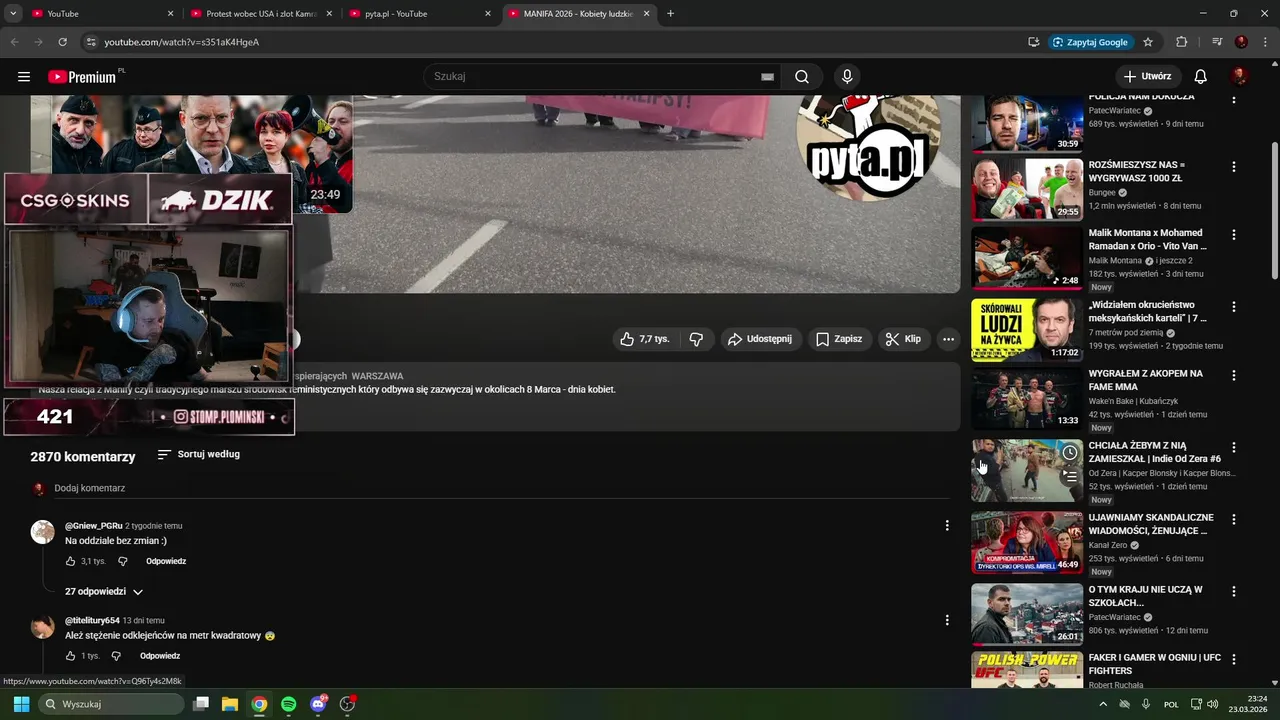Open browser extensions puzzle icon
Image resolution: width=1280 pixels, height=720 pixels.
point(1181,42)
